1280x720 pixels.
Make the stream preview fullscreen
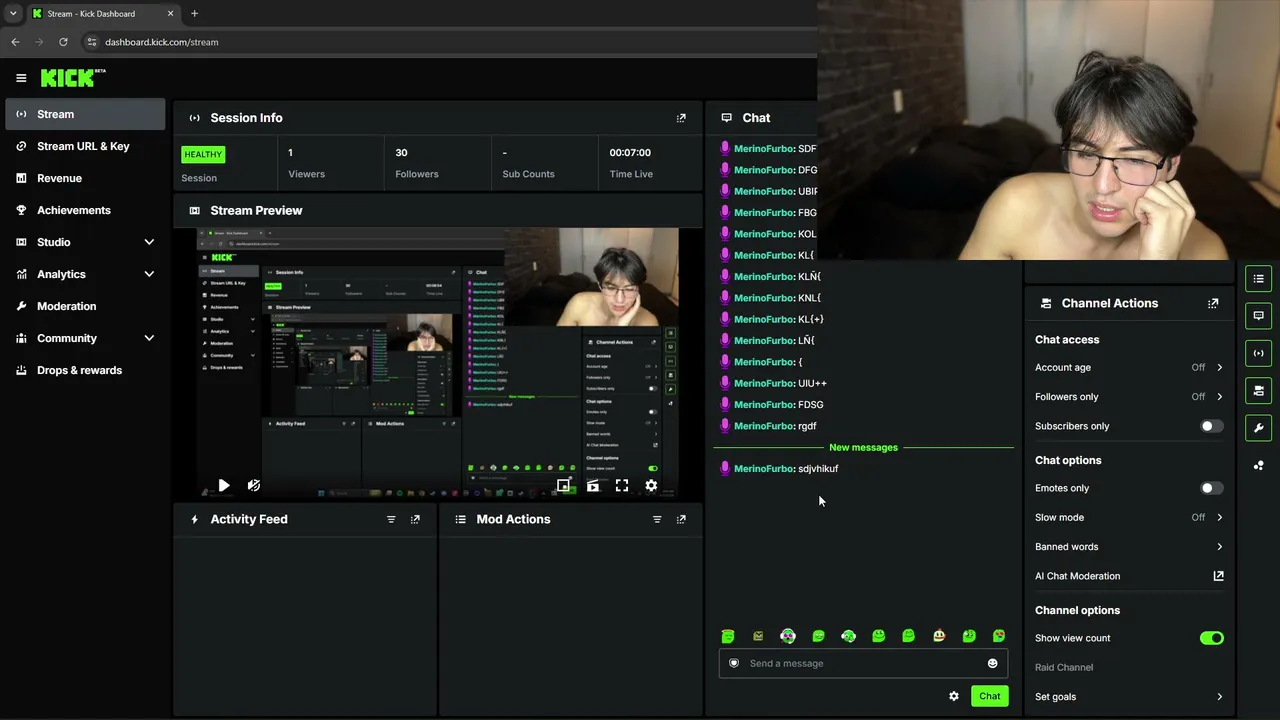coord(622,486)
